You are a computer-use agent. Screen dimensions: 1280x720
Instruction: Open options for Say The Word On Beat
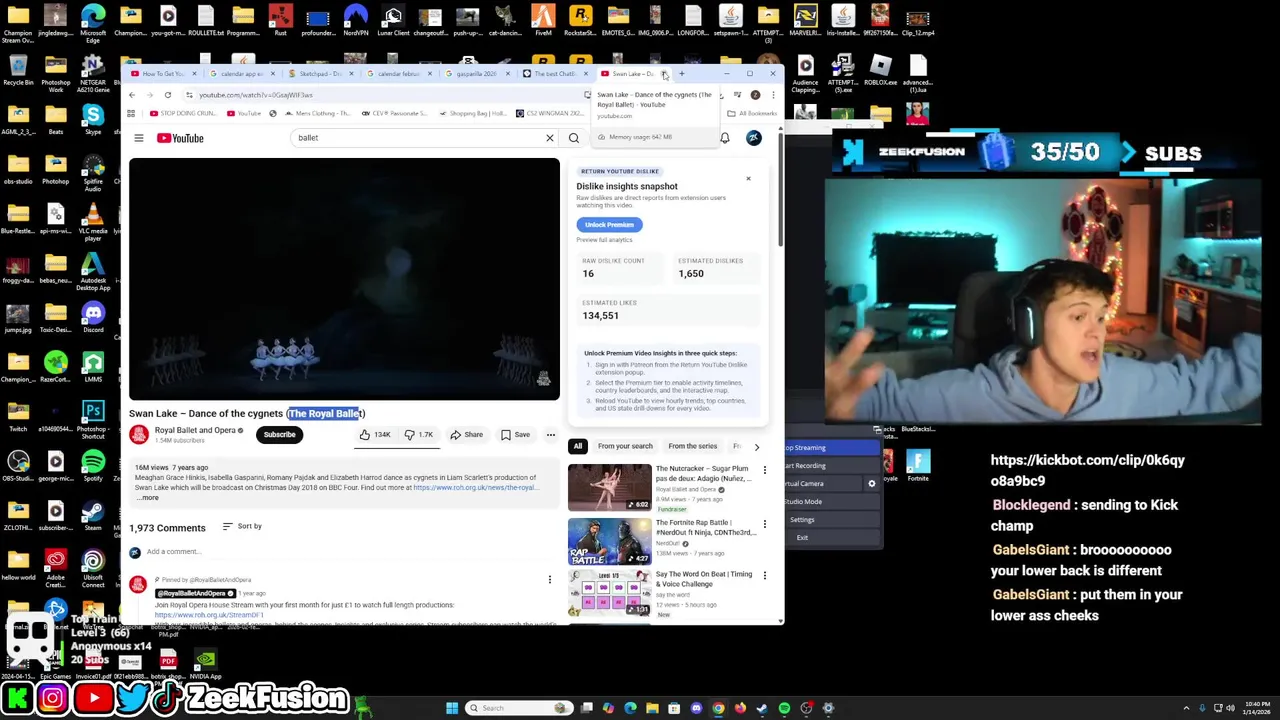pos(765,576)
